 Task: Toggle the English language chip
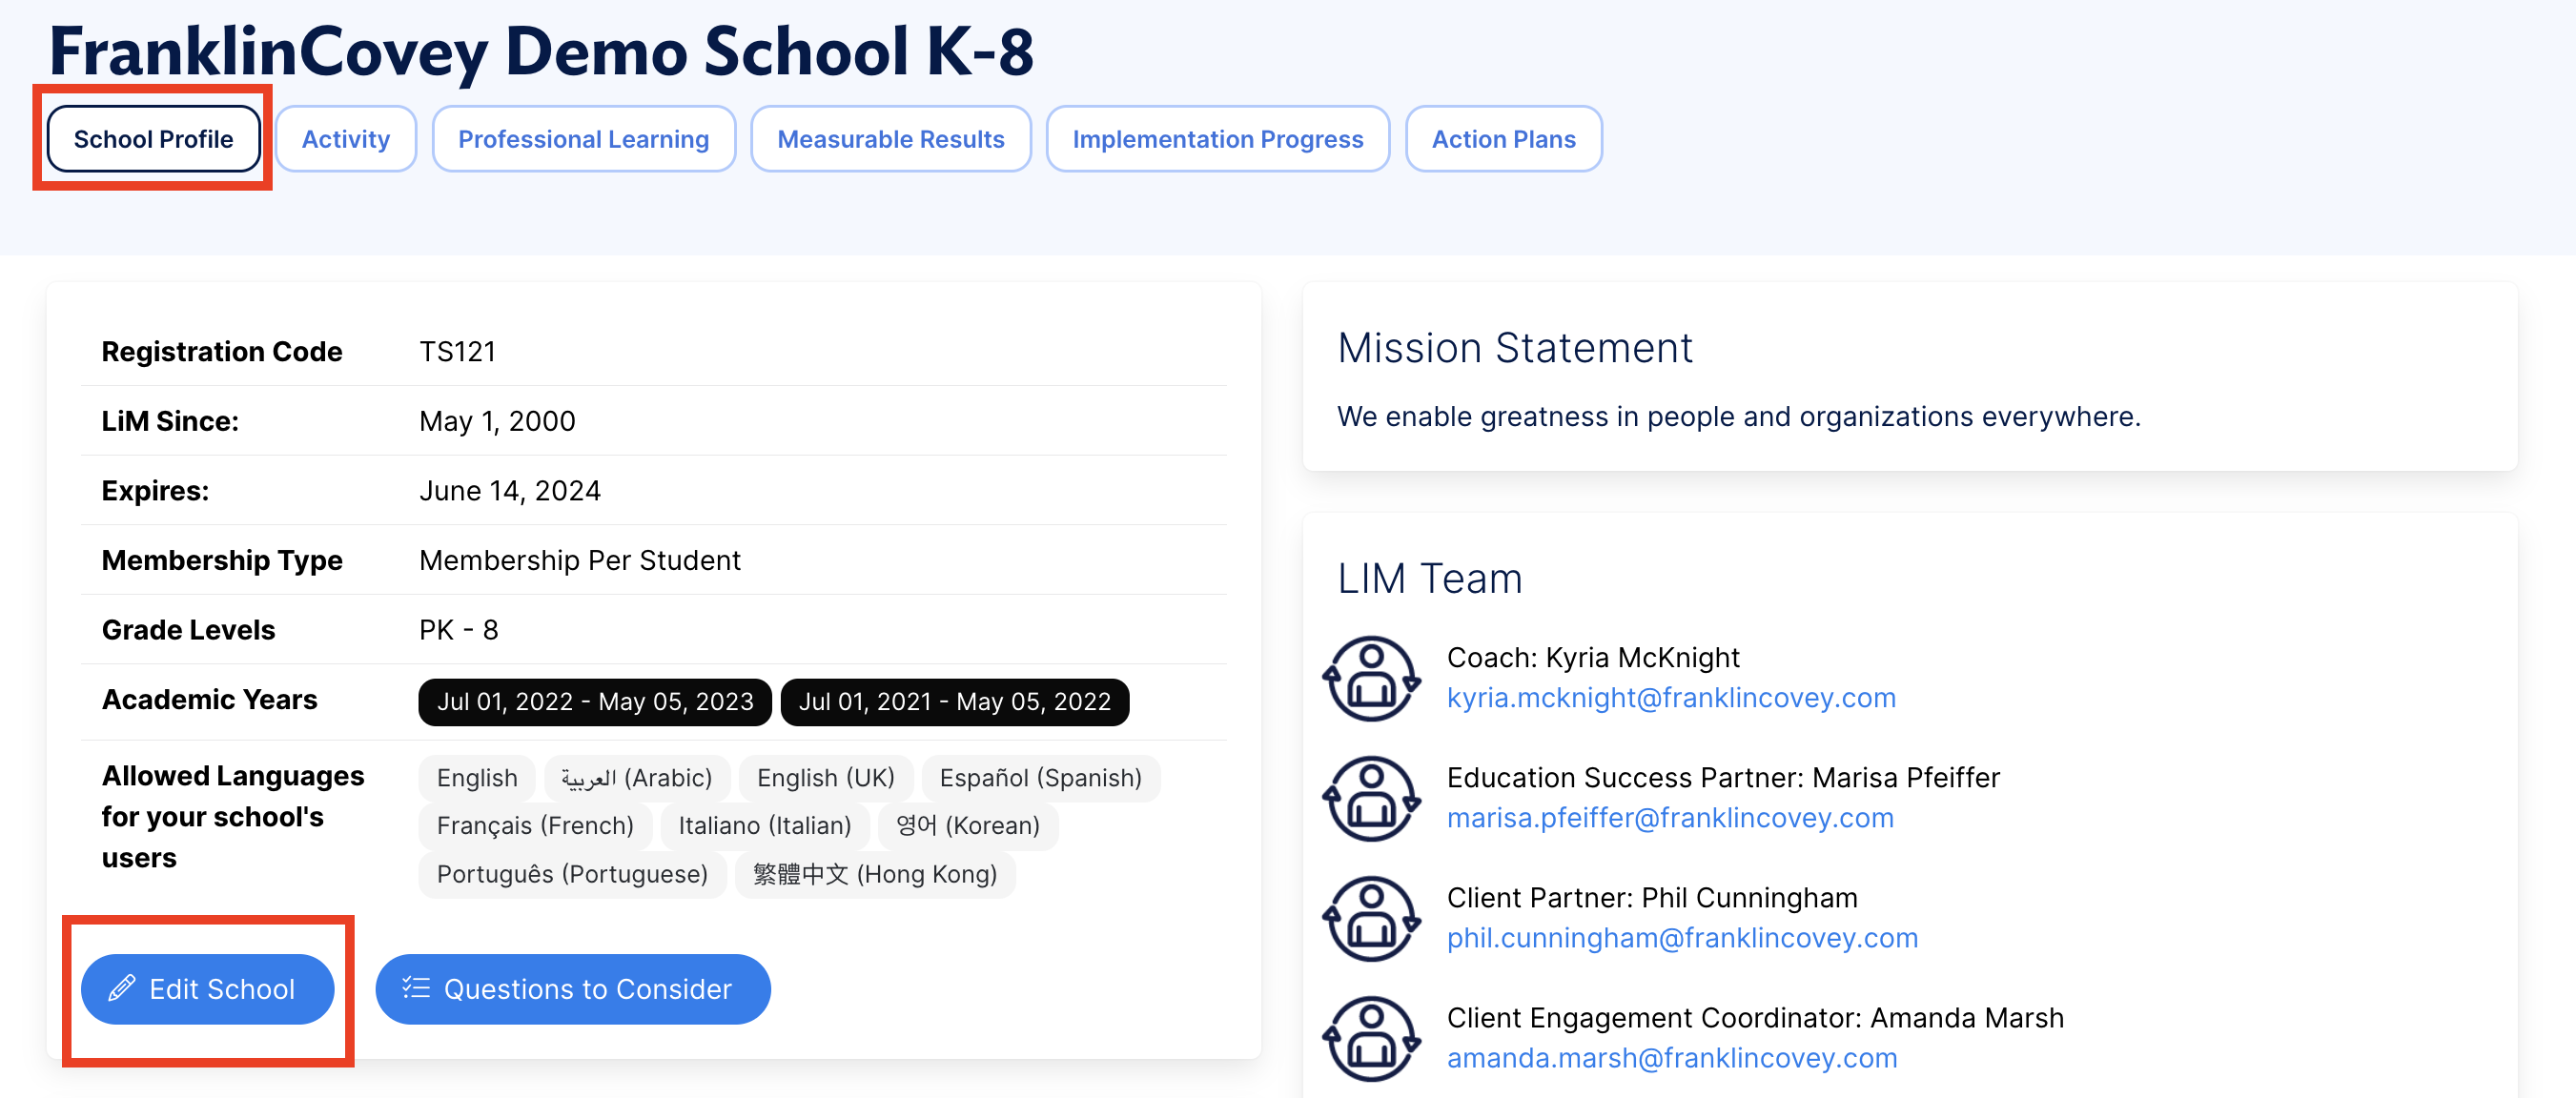pyautogui.click(x=476, y=777)
